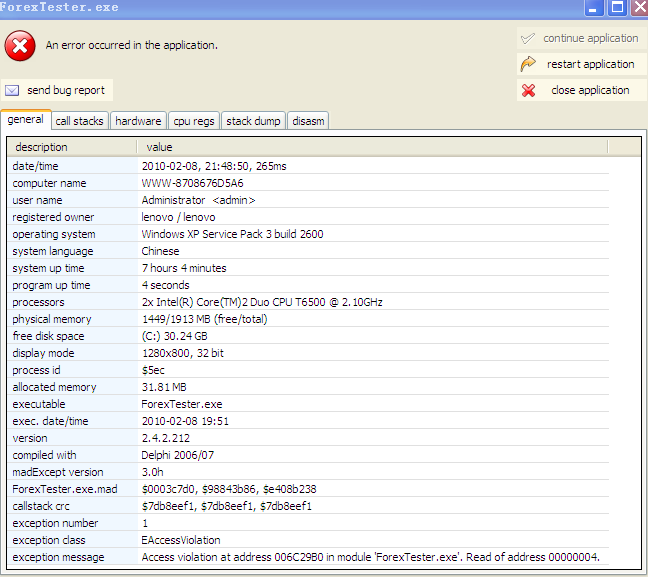Choose restart application
Viewport: 648px width, 577px height.
click(x=581, y=64)
